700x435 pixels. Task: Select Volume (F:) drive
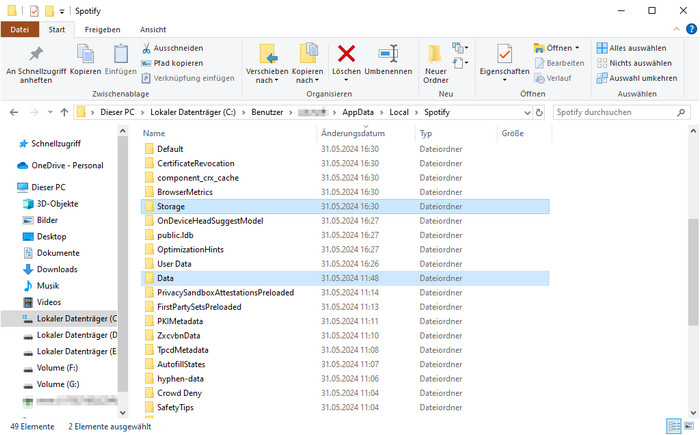[57, 368]
